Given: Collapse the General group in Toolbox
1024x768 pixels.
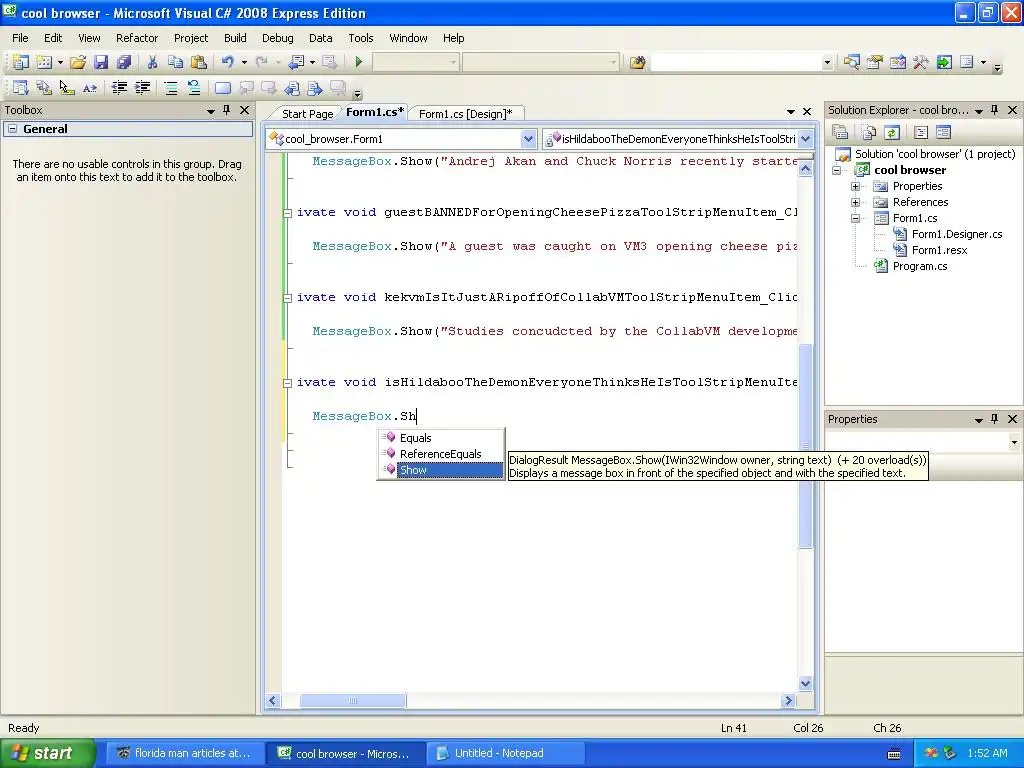Looking at the screenshot, I should coord(12,129).
